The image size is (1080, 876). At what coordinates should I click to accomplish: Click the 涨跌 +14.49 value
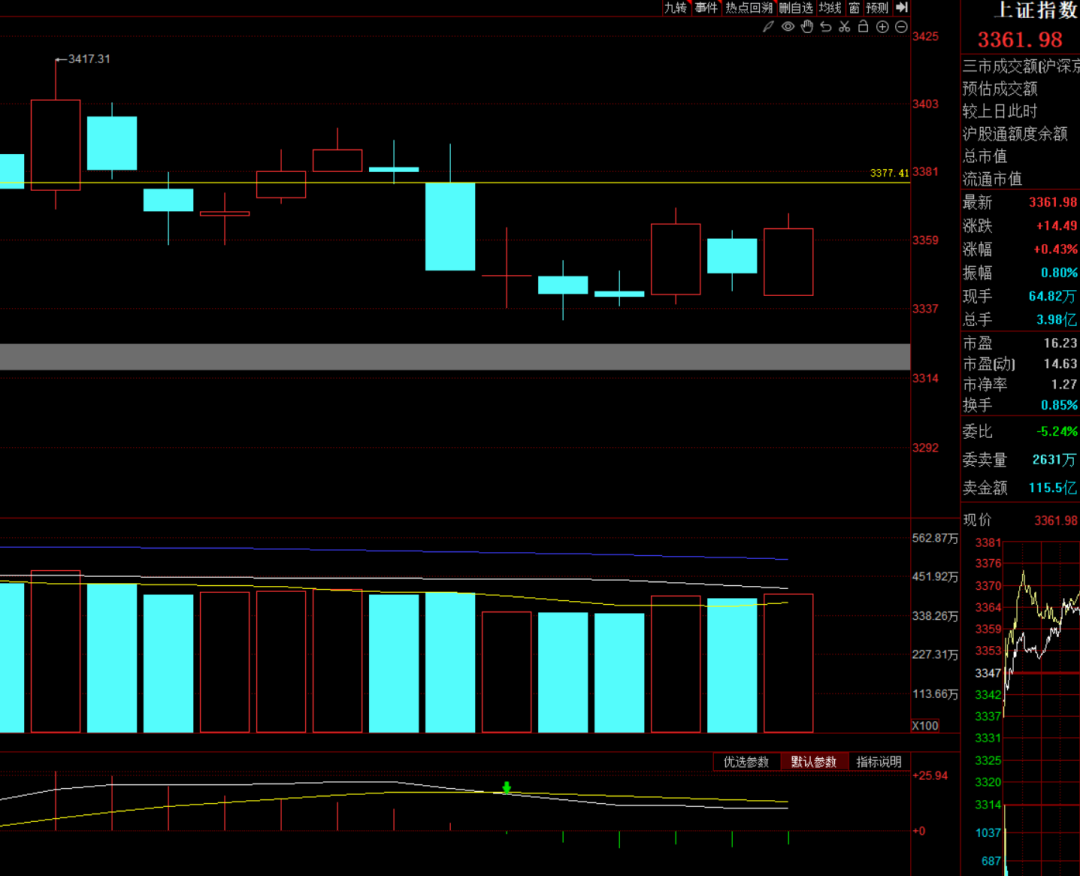point(1056,226)
